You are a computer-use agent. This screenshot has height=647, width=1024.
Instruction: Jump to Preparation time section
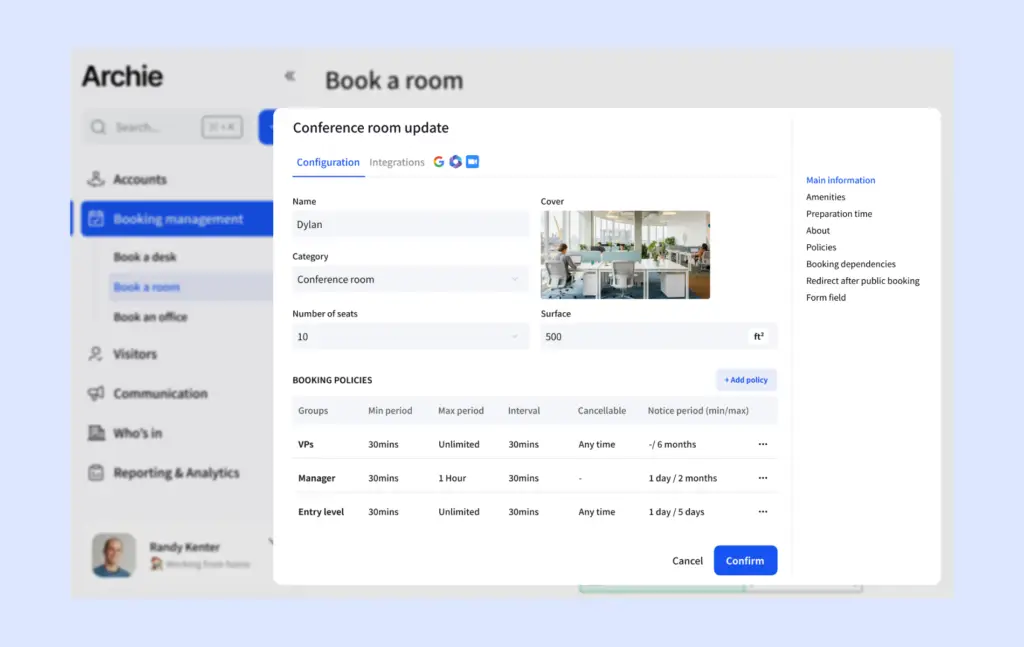tap(839, 214)
